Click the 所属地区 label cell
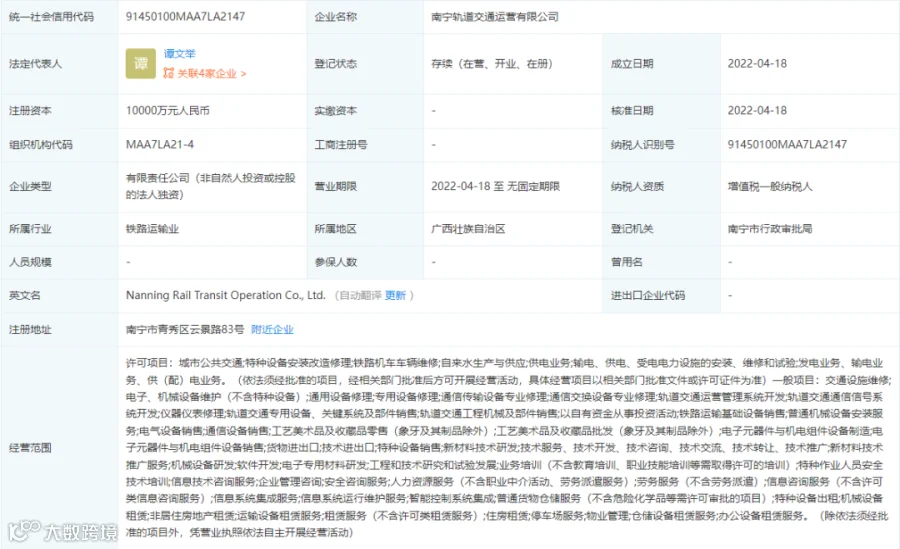 tap(366, 229)
